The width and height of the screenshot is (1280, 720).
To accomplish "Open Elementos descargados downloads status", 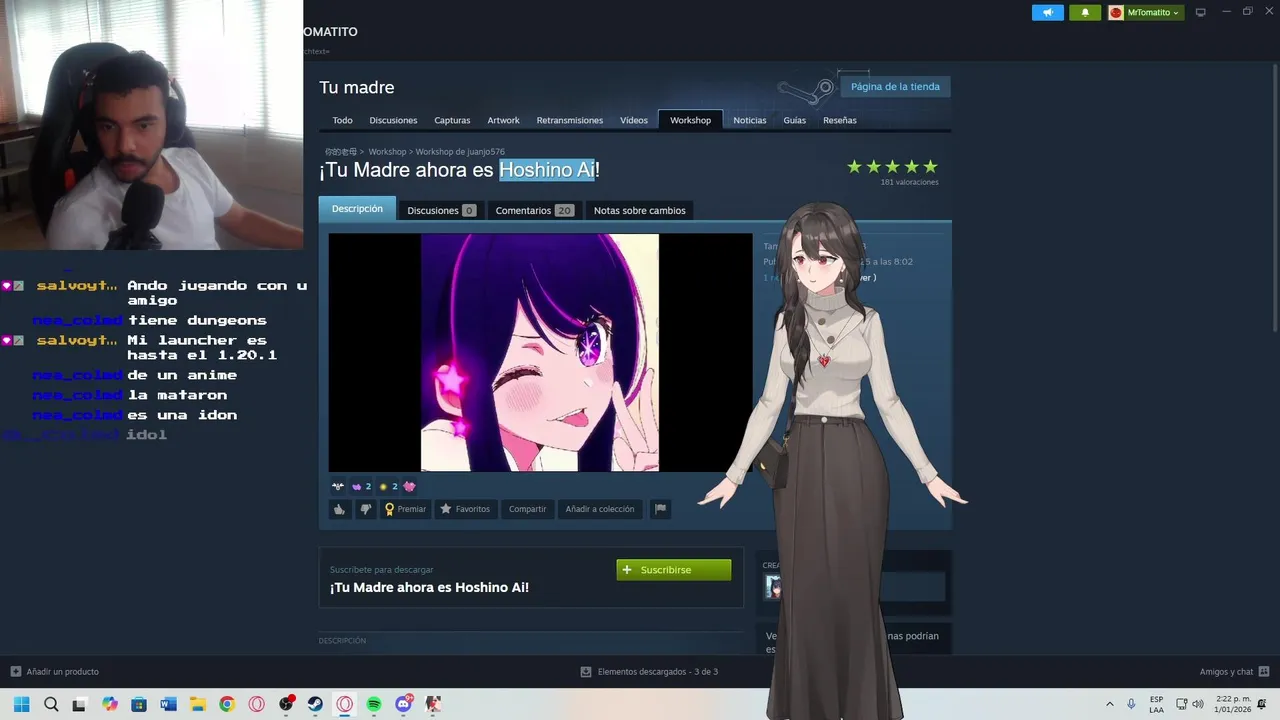I will (648, 672).
